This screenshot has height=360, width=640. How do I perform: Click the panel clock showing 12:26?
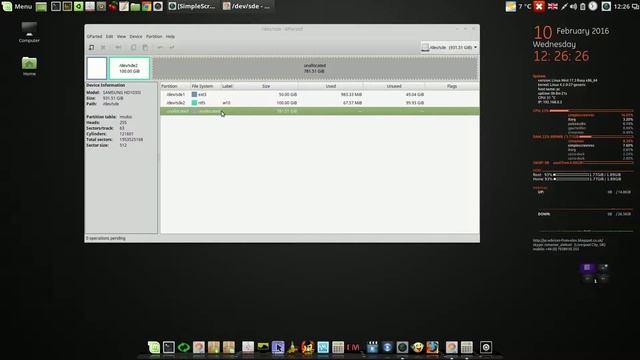[x=621, y=7]
